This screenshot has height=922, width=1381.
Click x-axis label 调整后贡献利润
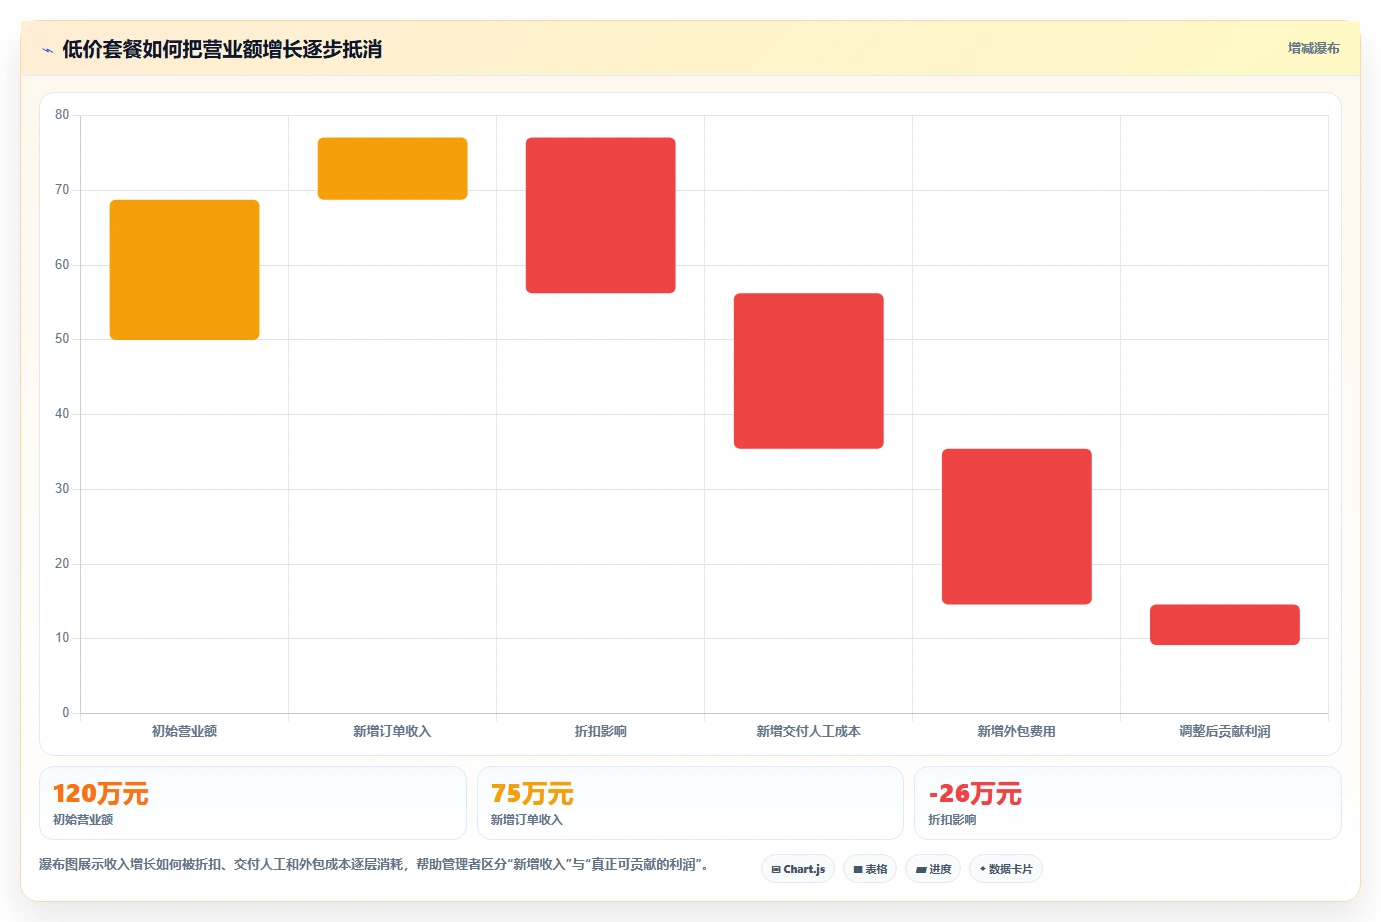[1224, 731]
